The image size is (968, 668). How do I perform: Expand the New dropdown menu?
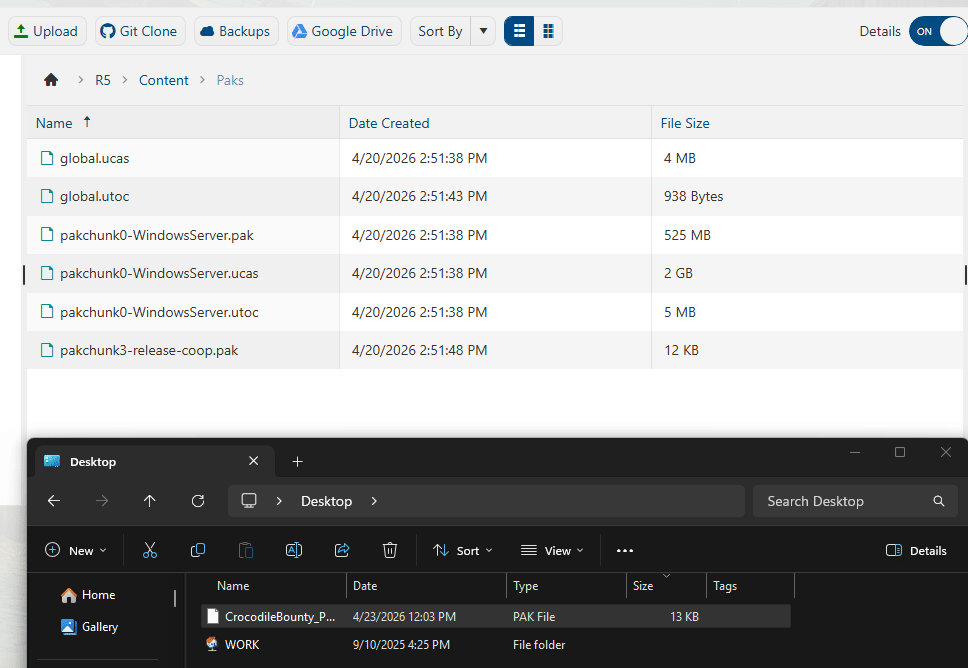[76, 550]
